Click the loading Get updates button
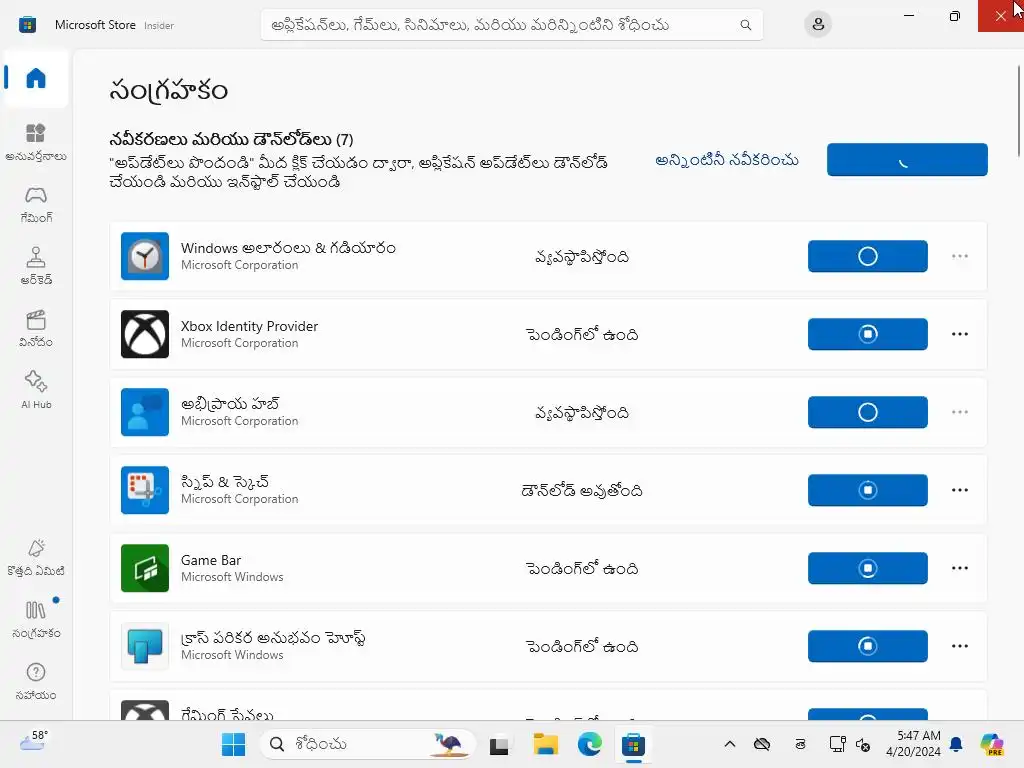 pos(907,159)
